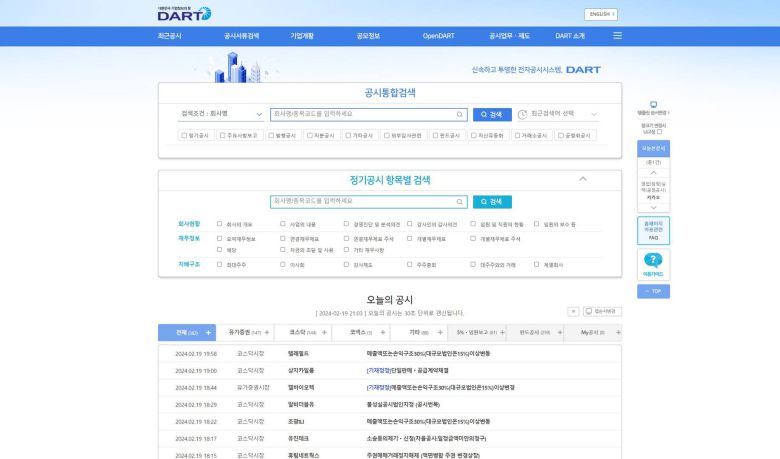Click 유가증권시장 market cell

click(253, 387)
